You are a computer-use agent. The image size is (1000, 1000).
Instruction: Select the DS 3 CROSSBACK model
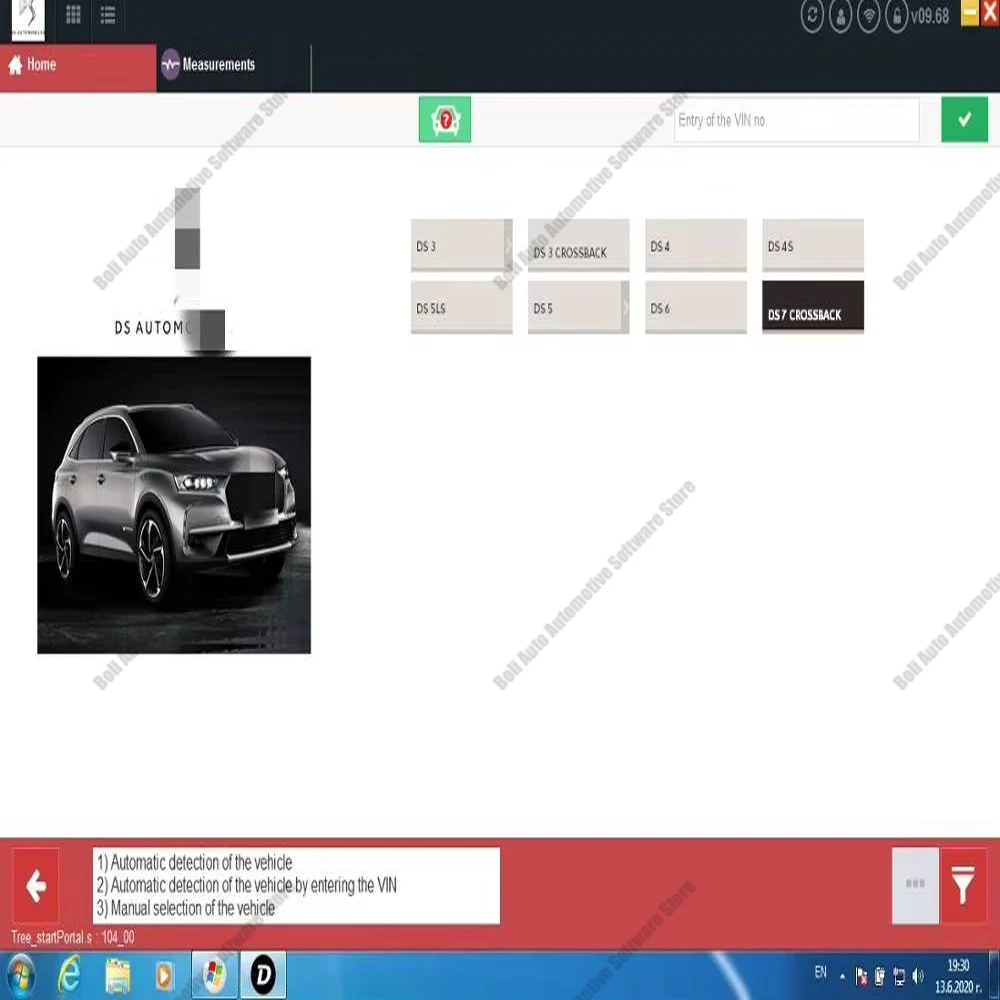coord(578,246)
